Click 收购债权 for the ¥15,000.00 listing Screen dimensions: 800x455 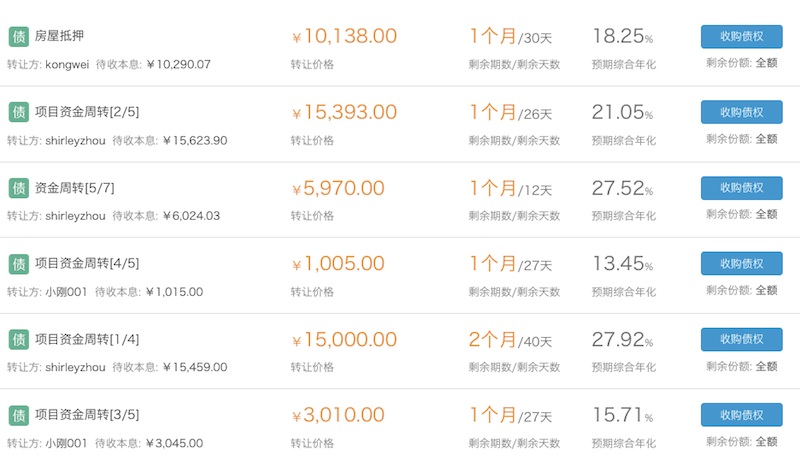click(741, 339)
